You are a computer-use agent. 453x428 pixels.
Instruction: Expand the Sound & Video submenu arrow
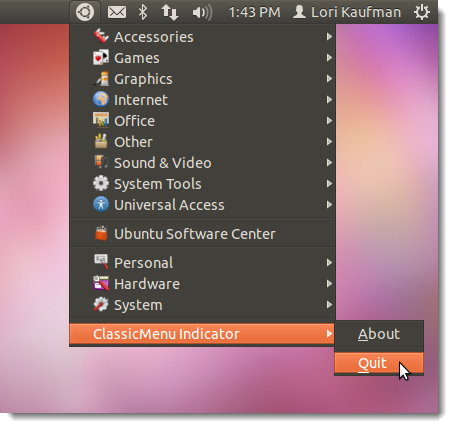[x=329, y=163]
